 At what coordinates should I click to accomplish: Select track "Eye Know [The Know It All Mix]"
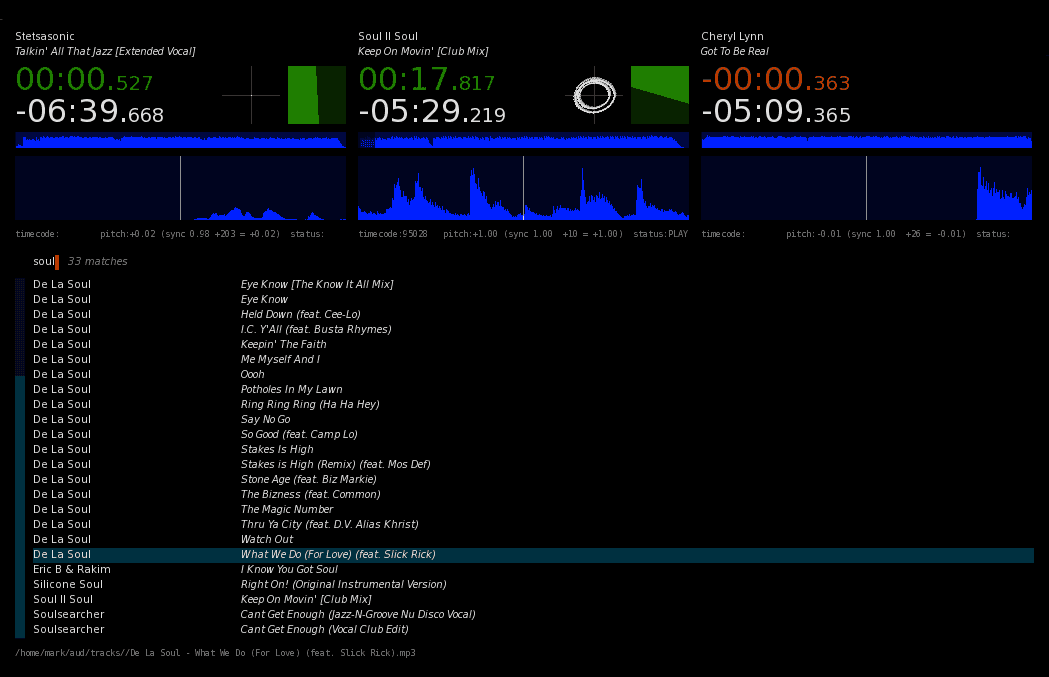(317, 284)
